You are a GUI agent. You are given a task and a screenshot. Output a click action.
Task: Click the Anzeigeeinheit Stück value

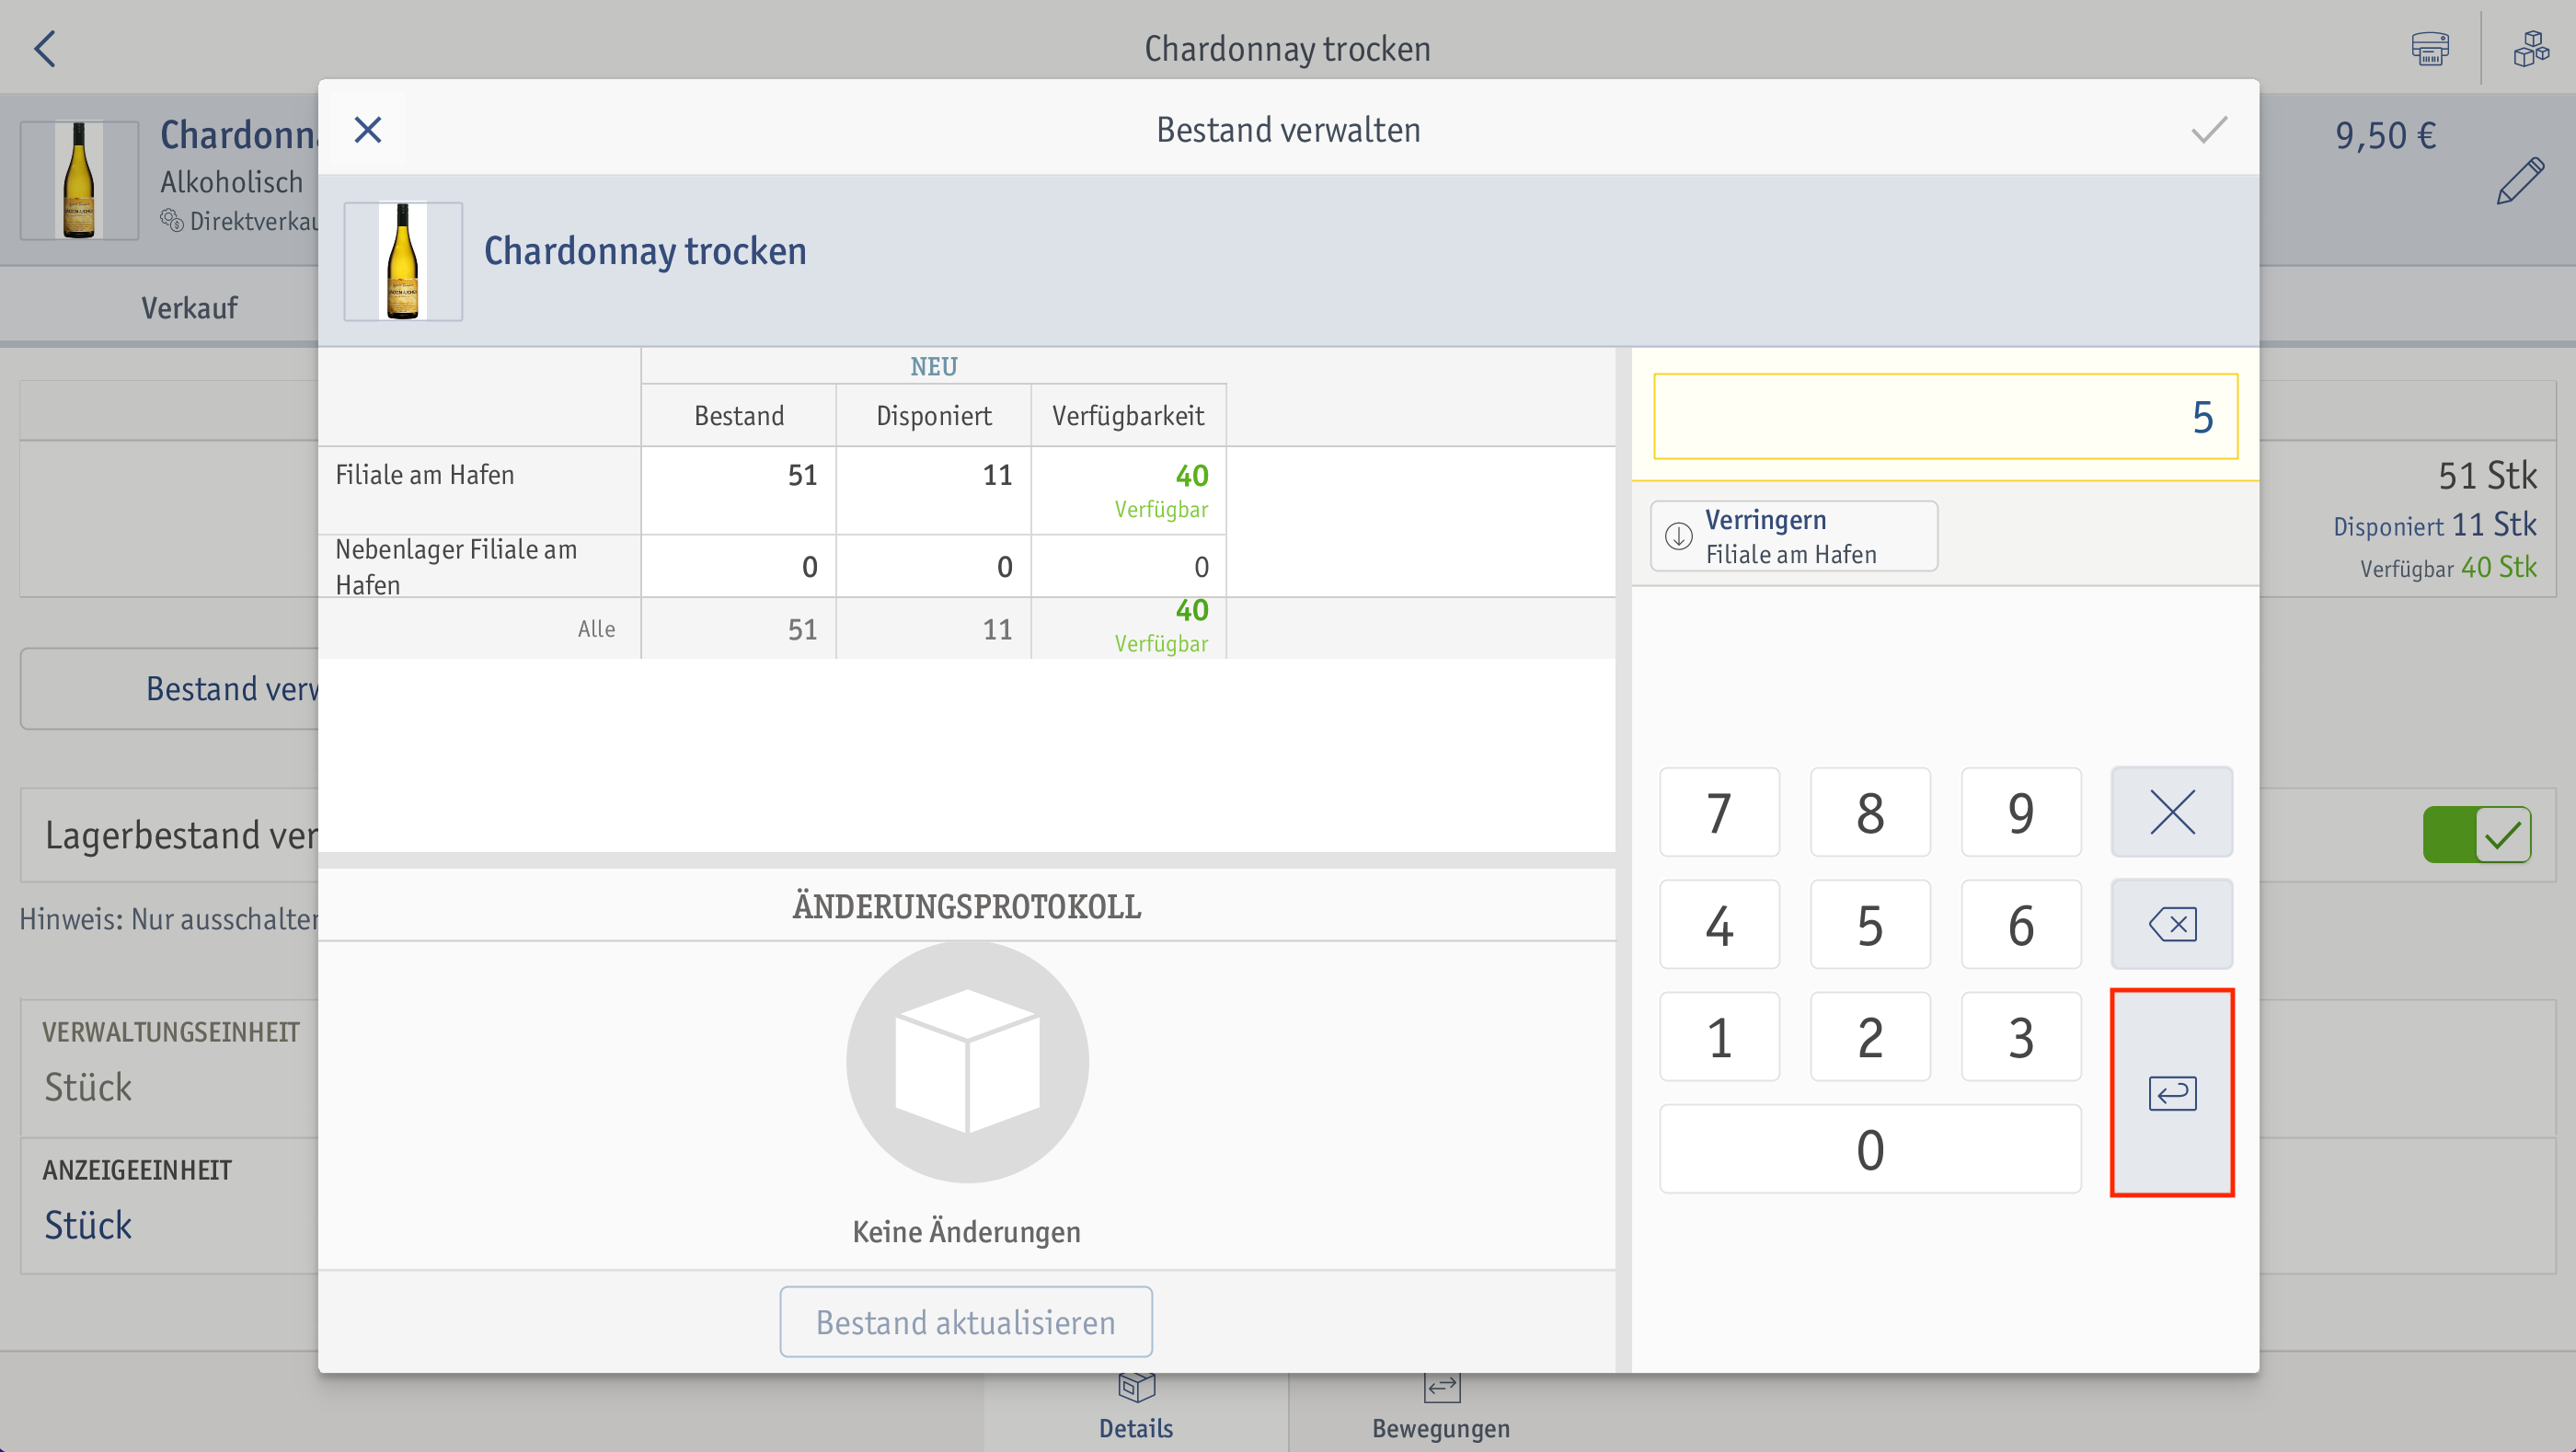pyautogui.click(x=88, y=1225)
